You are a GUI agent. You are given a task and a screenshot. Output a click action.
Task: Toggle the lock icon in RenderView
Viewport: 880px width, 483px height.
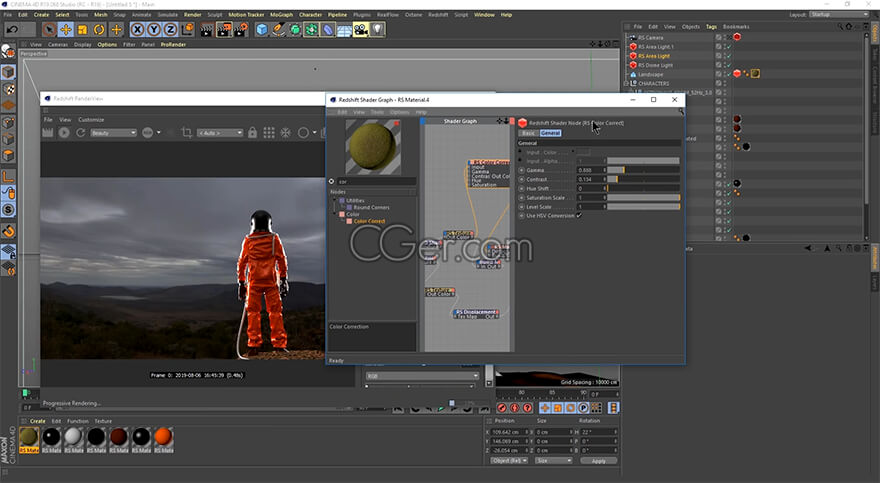253,132
